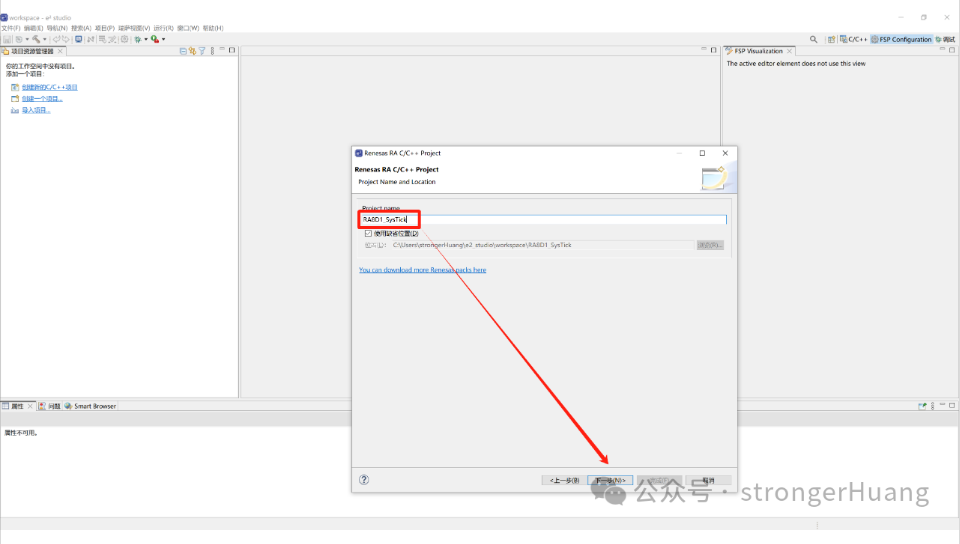Click the Browse button beside location path

coord(710,245)
